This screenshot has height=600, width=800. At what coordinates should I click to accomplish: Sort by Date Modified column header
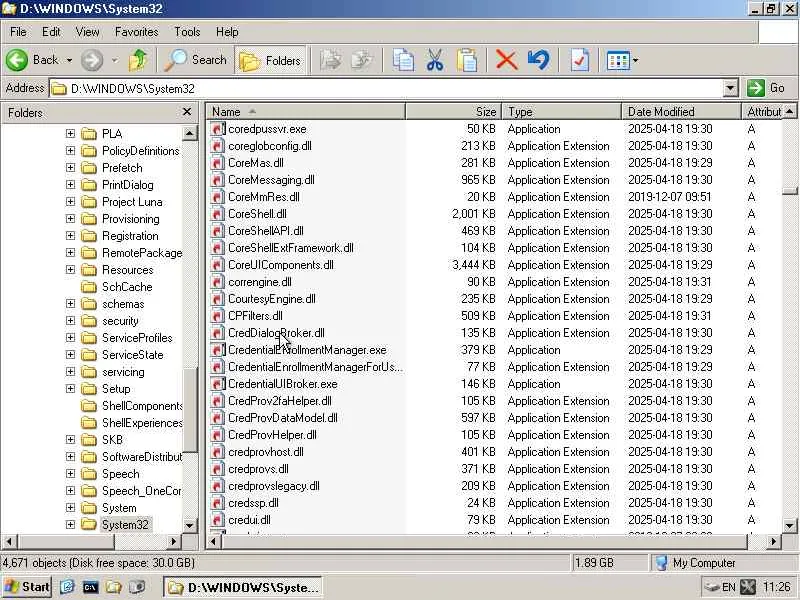(681, 111)
